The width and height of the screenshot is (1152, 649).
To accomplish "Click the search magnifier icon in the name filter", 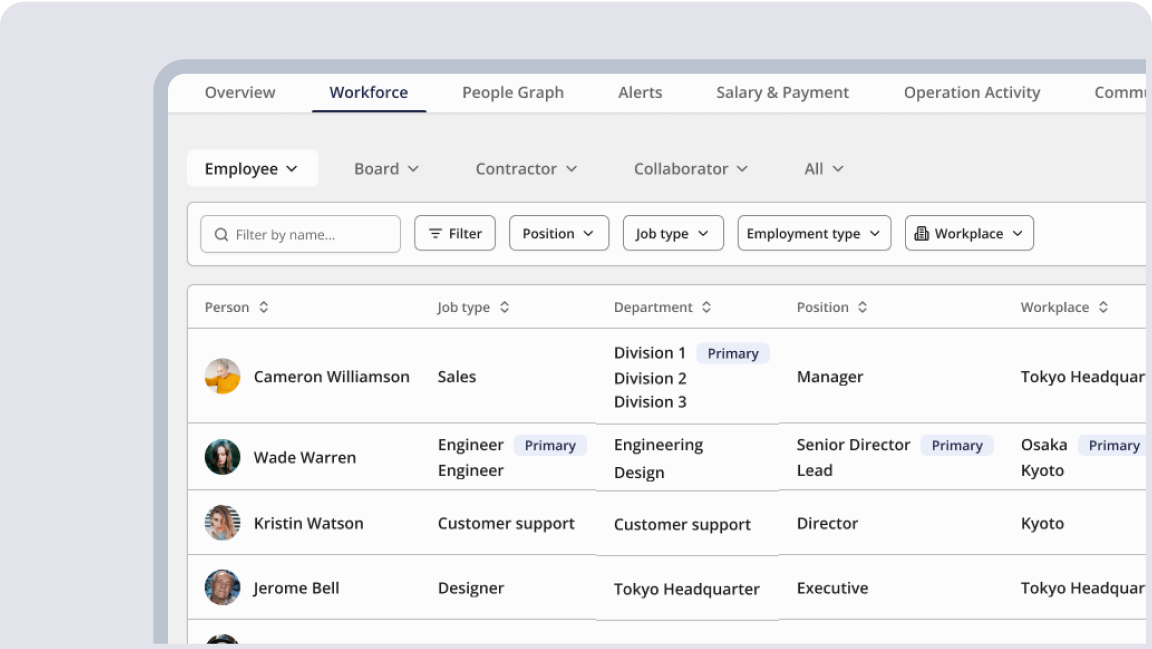I will pyautogui.click(x=221, y=233).
